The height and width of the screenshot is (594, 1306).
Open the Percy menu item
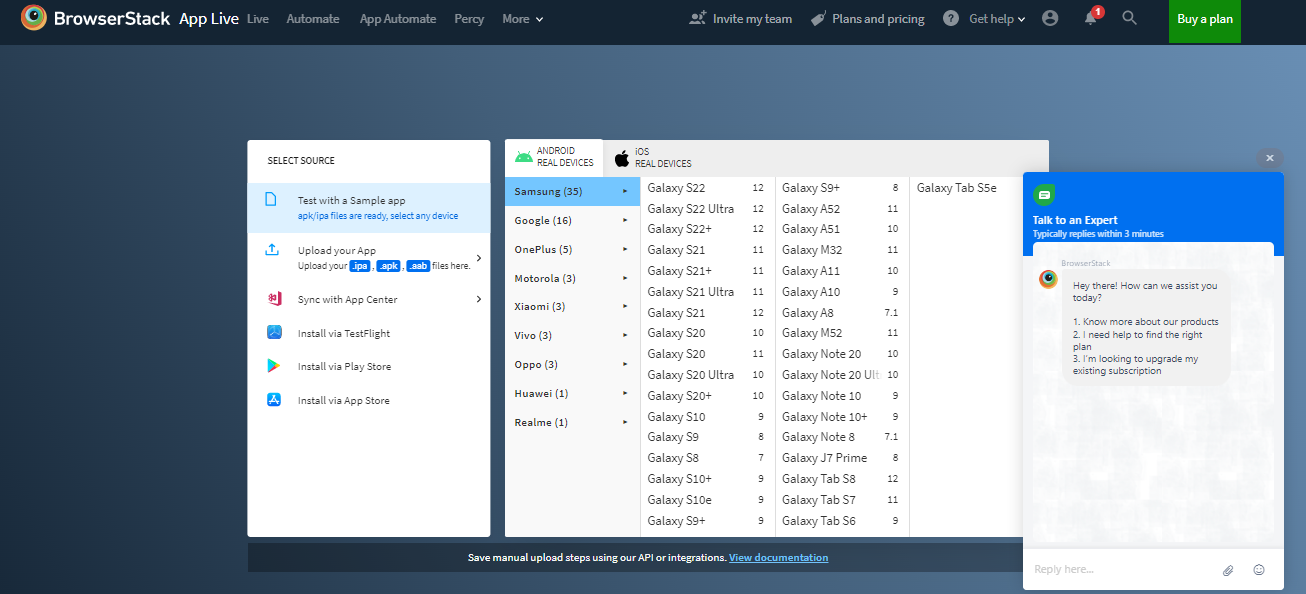(469, 19)
